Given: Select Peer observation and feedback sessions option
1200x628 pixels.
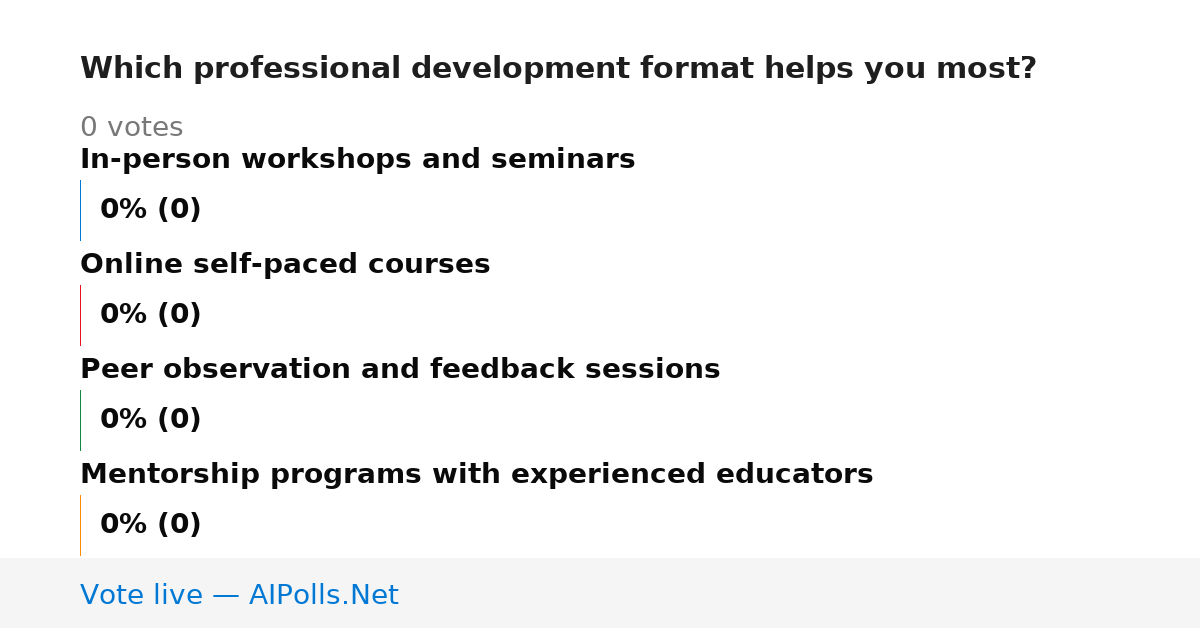Looking at the screenshot, I should [400, 370].
